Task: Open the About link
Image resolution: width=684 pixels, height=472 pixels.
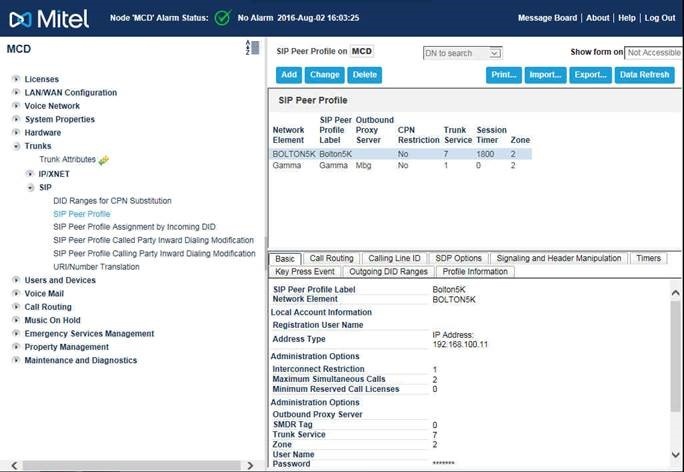Action: pos(597,18)
